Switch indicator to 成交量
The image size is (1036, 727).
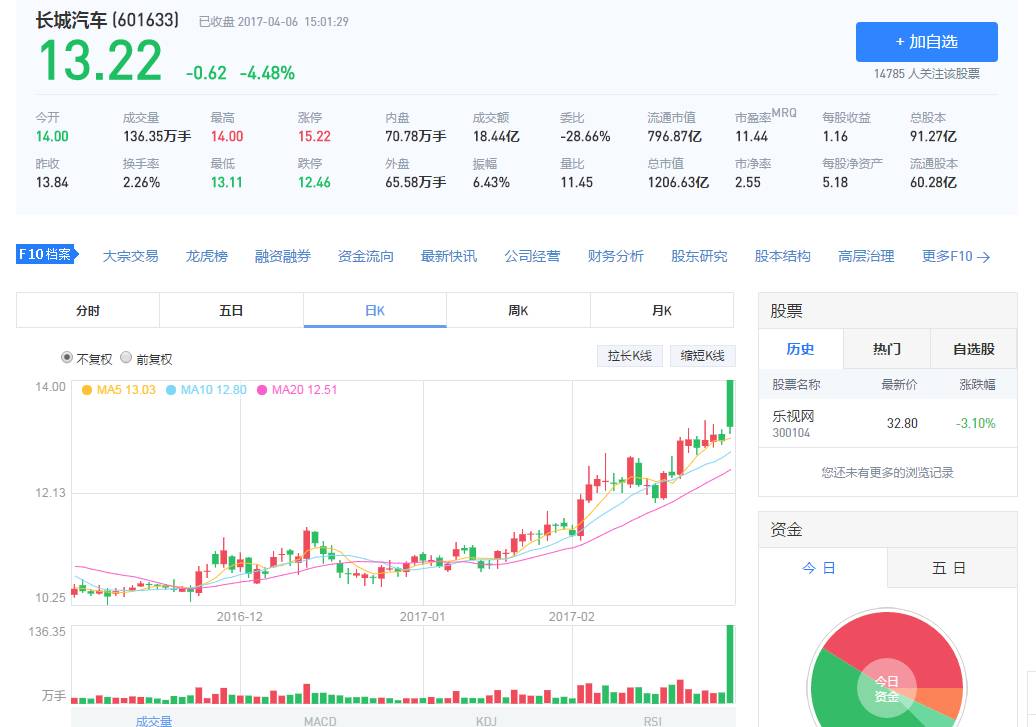[153, 721]
